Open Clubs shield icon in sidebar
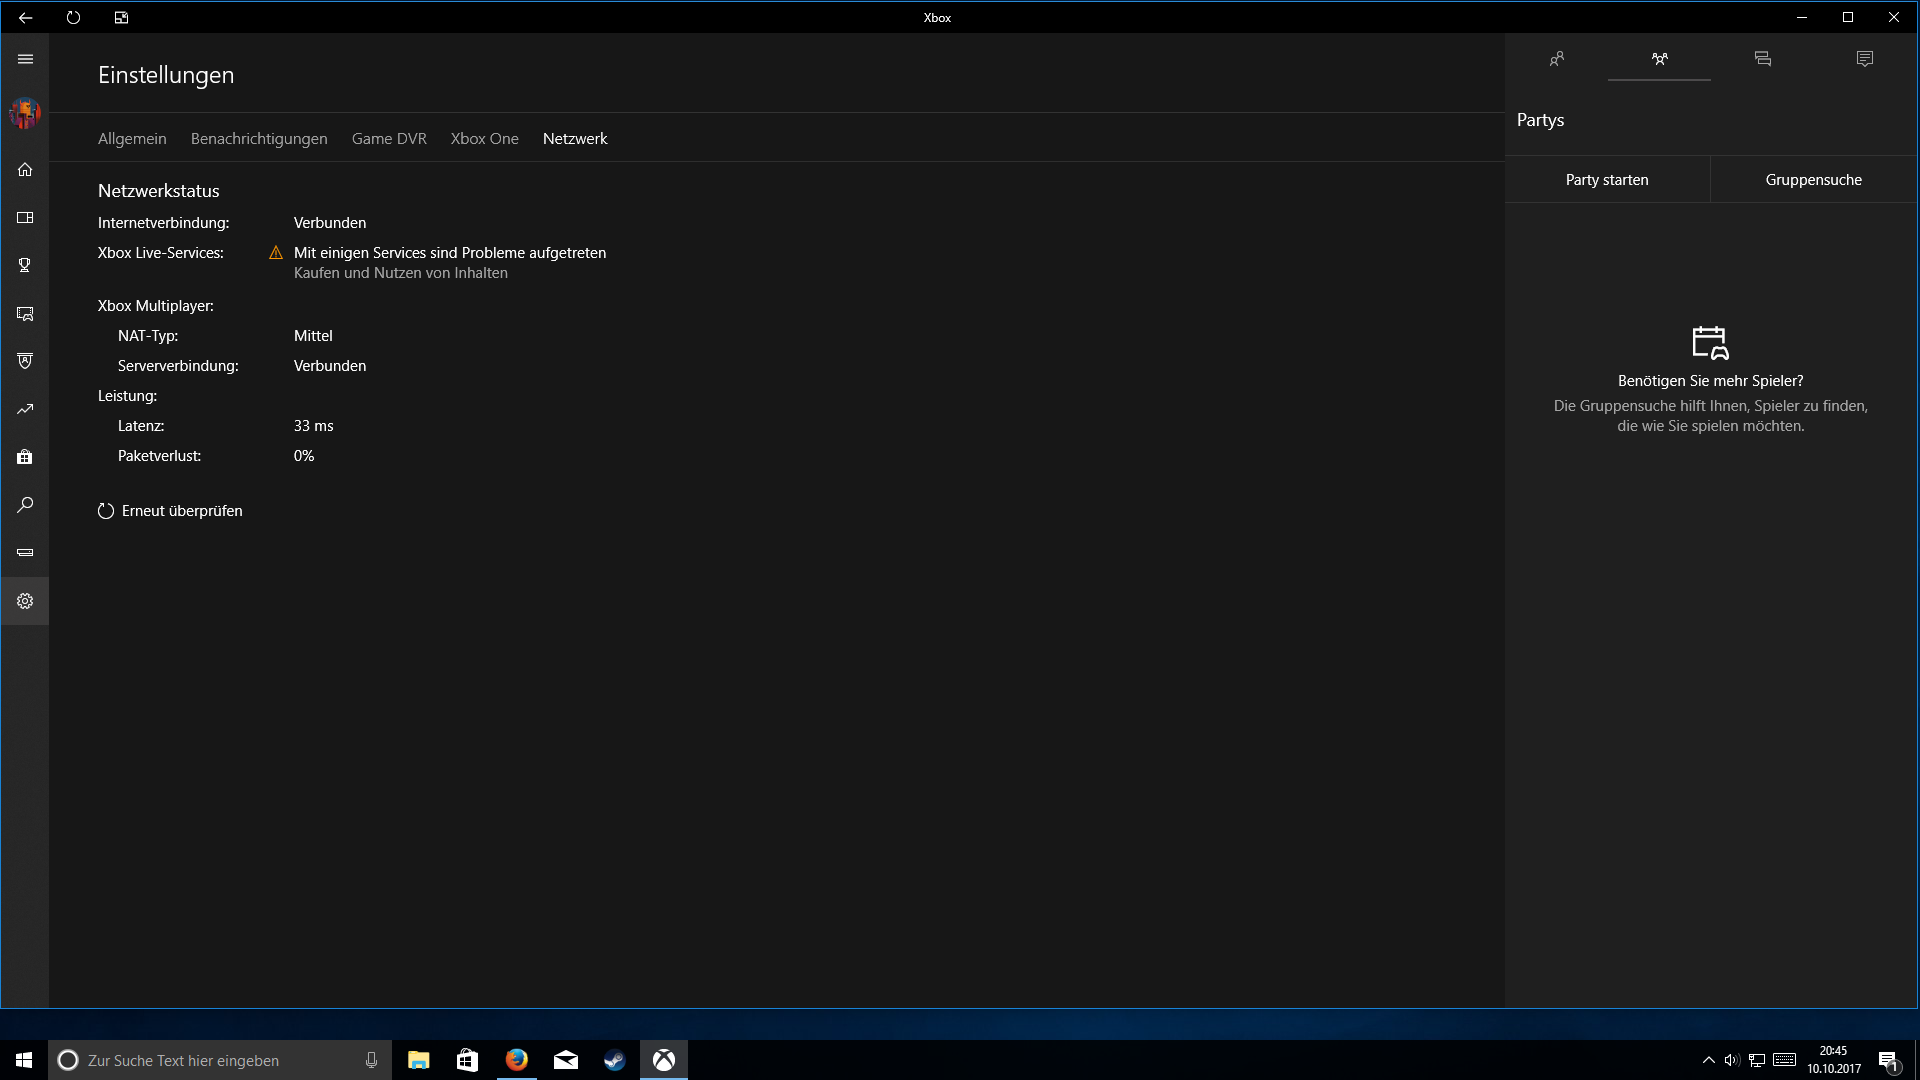Screen dimensions: 1920x1080 click(25, 361)
